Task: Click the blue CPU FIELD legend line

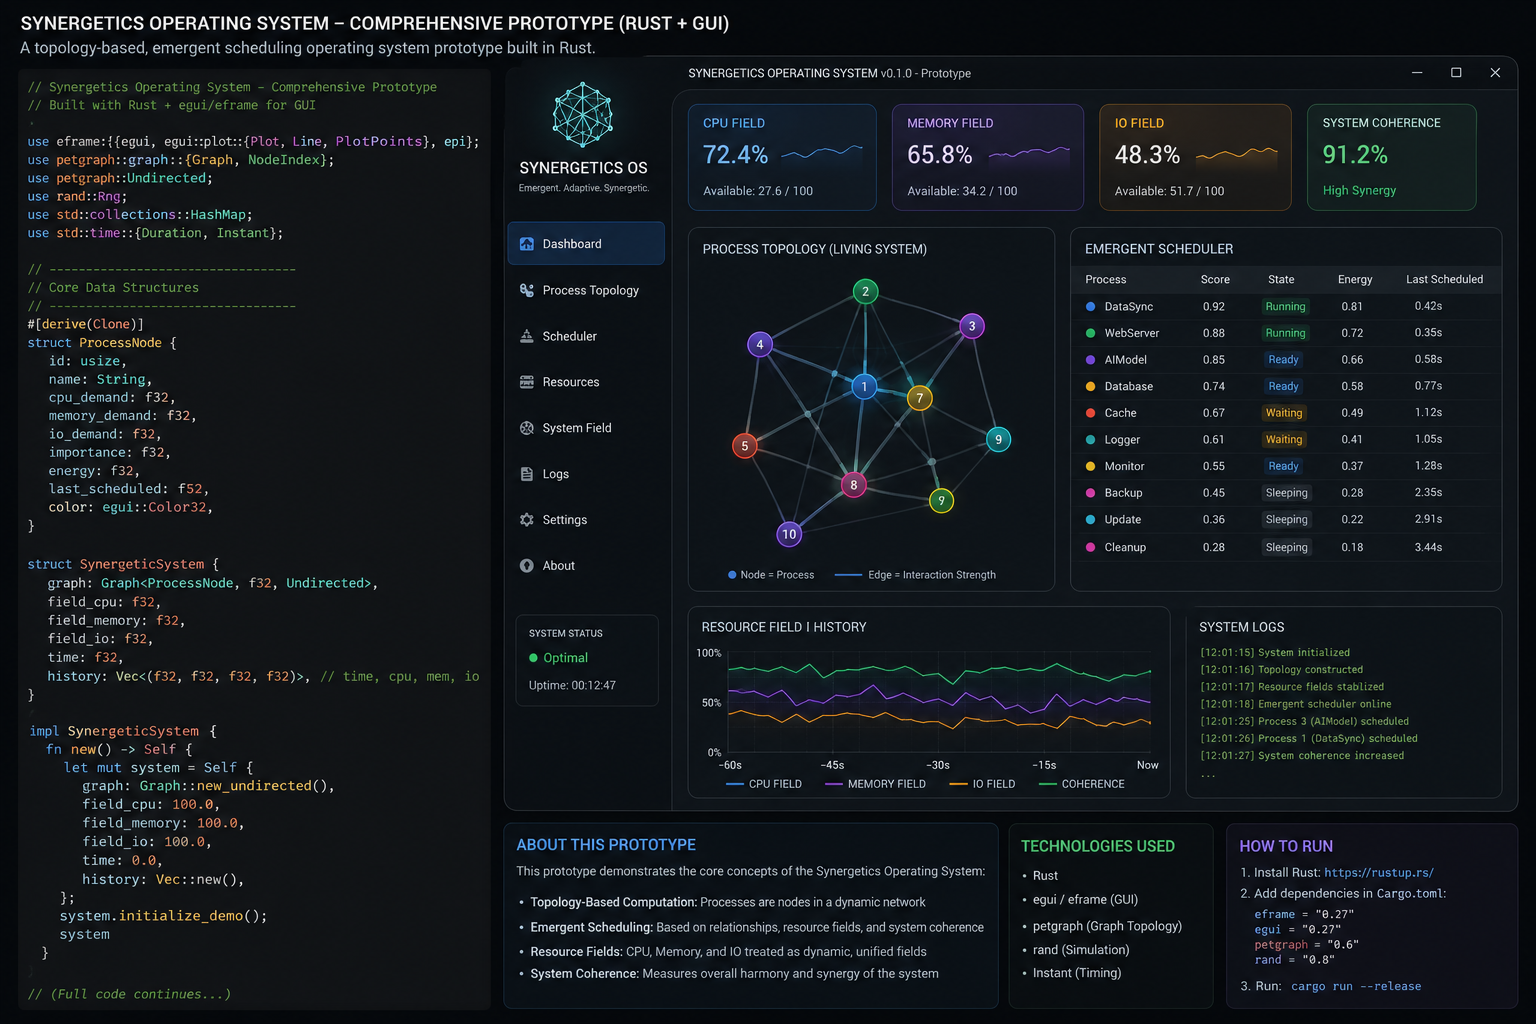Action: point(735,784)
